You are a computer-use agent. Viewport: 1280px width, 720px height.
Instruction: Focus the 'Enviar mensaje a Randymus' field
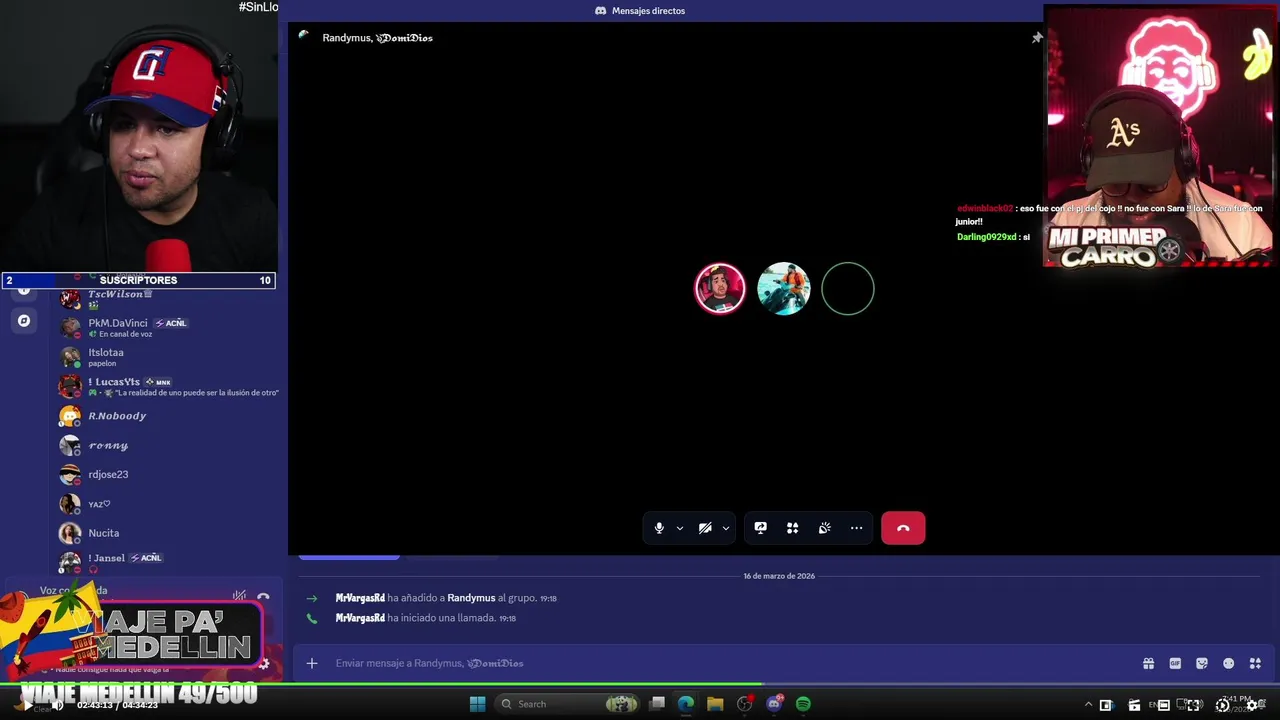735,663
